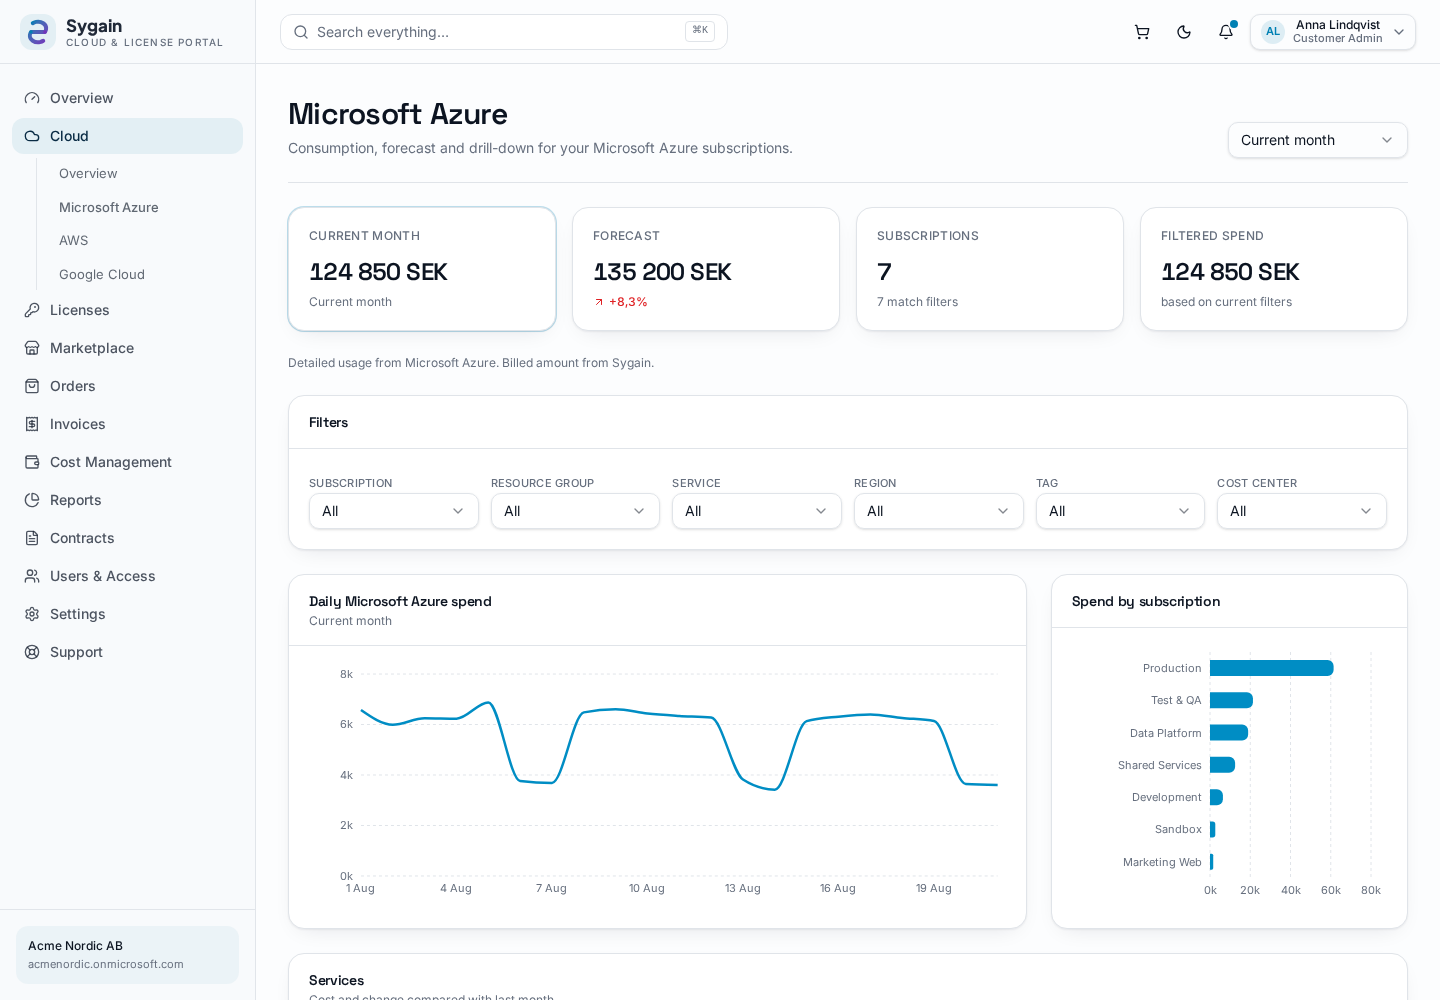Open Cost Management page
The image size is (1440, 1000).
pos(127,462)
